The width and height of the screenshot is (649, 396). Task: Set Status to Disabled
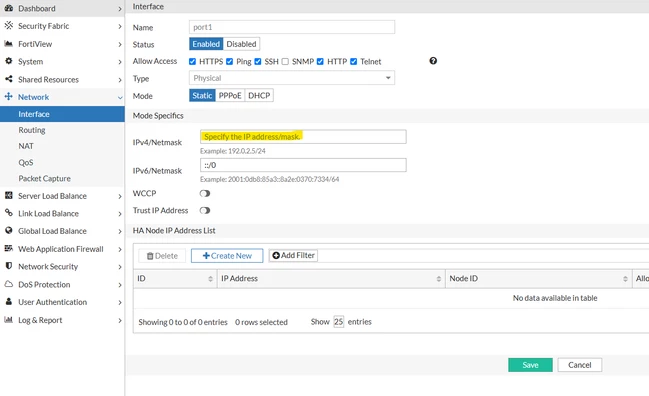coord(241,44)
